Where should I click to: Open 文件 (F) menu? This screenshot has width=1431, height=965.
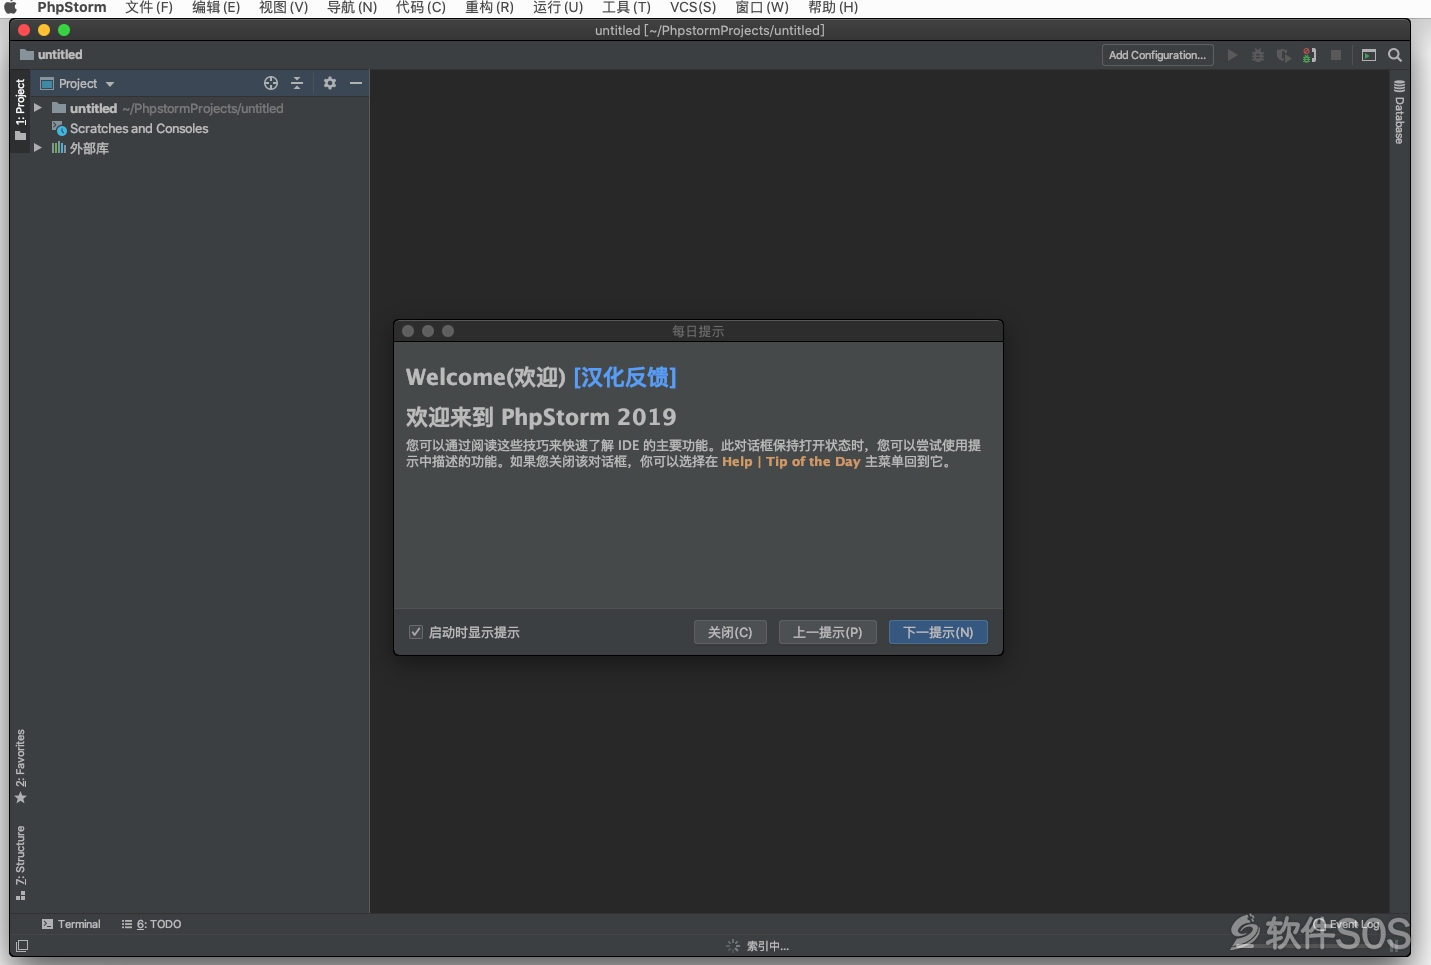(x=149, y=8)
